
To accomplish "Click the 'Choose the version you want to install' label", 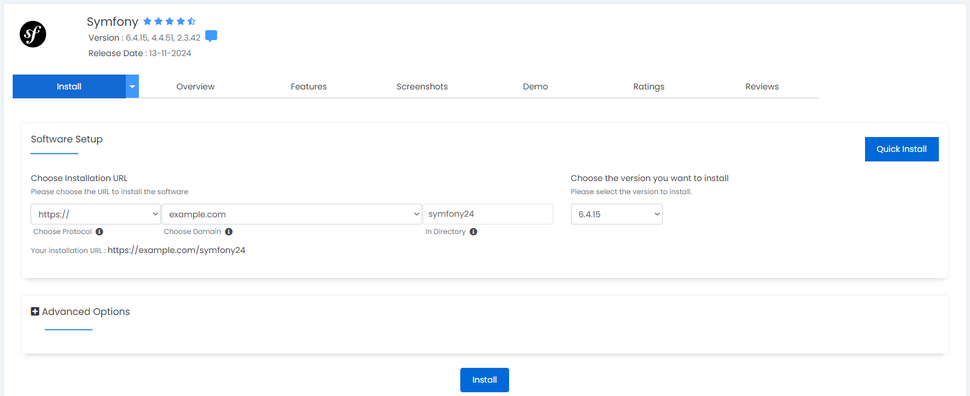I will point(650,178).
